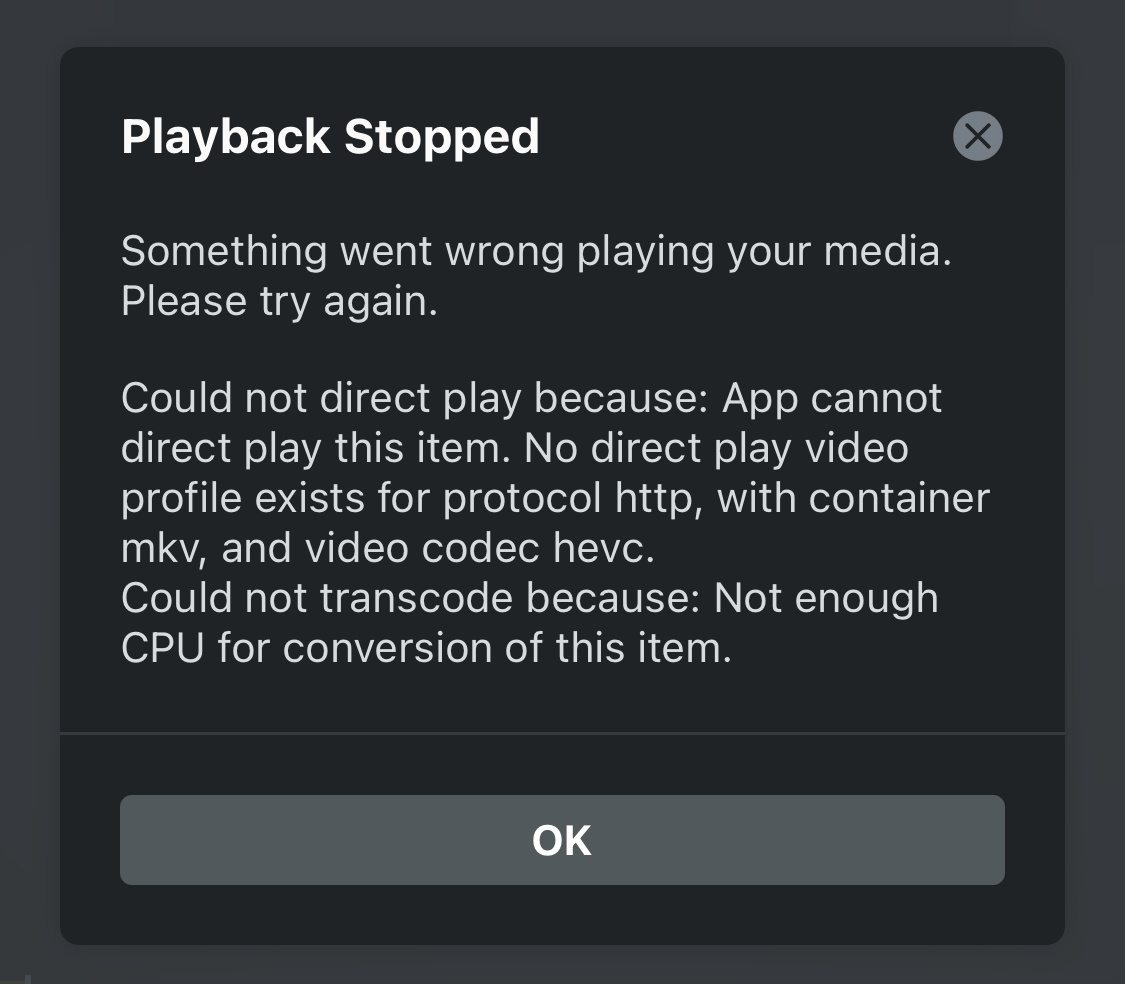Image resolution: width=1125 pixels, height=984 pixels.
Task: Click the "conversion of this item." phrase
Action: click(x=507, y=648)
